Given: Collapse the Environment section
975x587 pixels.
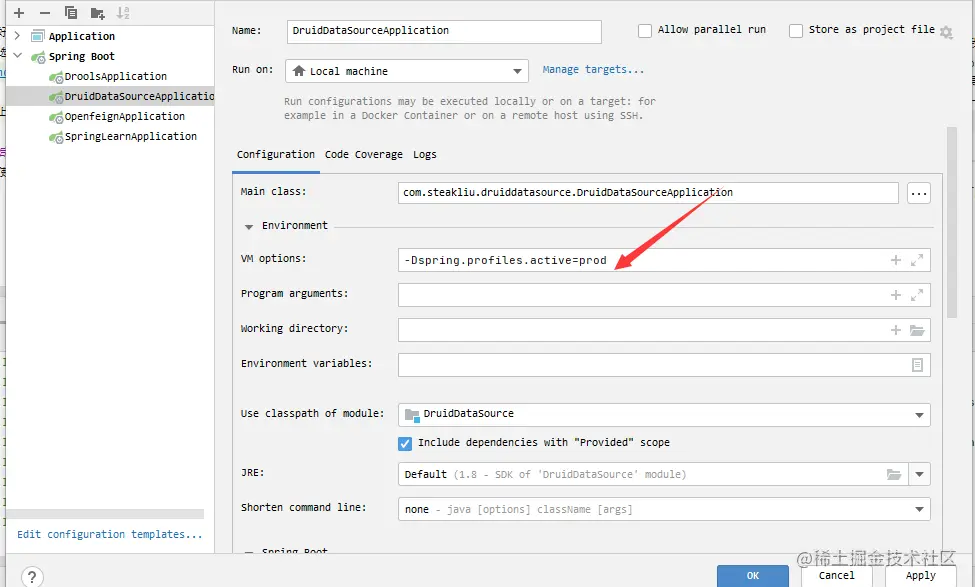Looking at the screenshot, I should [249, 226].
